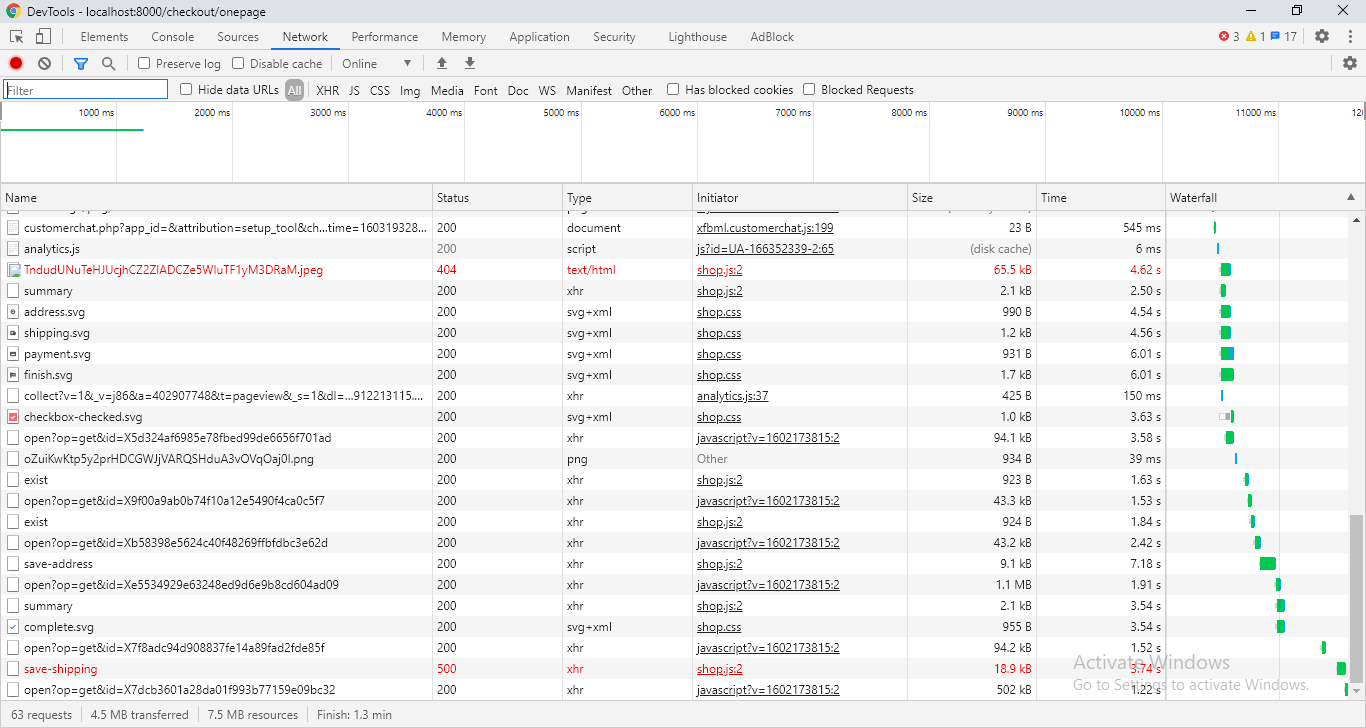Click the checkbox-checked.svg file icon

pos(13,417)
